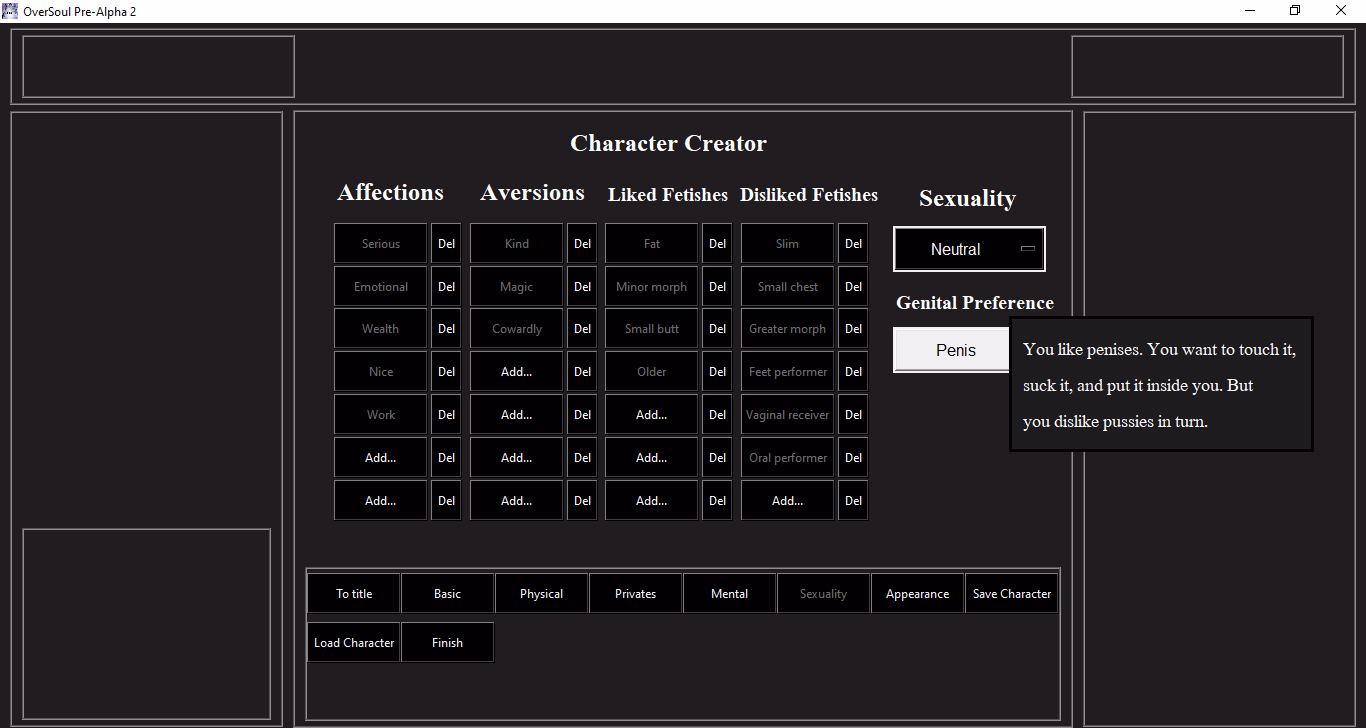Click the Genital Preference selection button

[952, 350]
